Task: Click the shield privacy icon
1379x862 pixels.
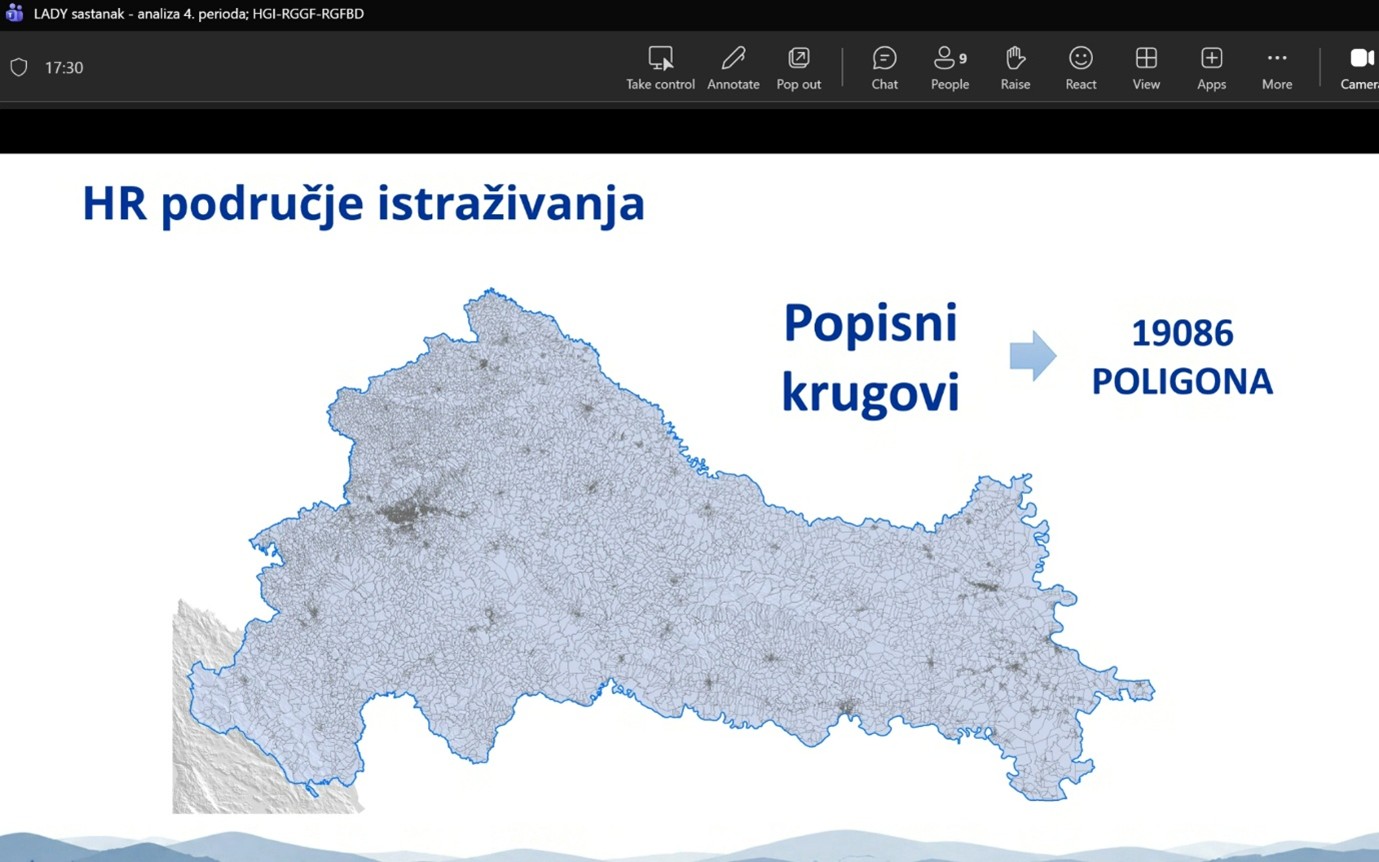Action: coord(18,67)
